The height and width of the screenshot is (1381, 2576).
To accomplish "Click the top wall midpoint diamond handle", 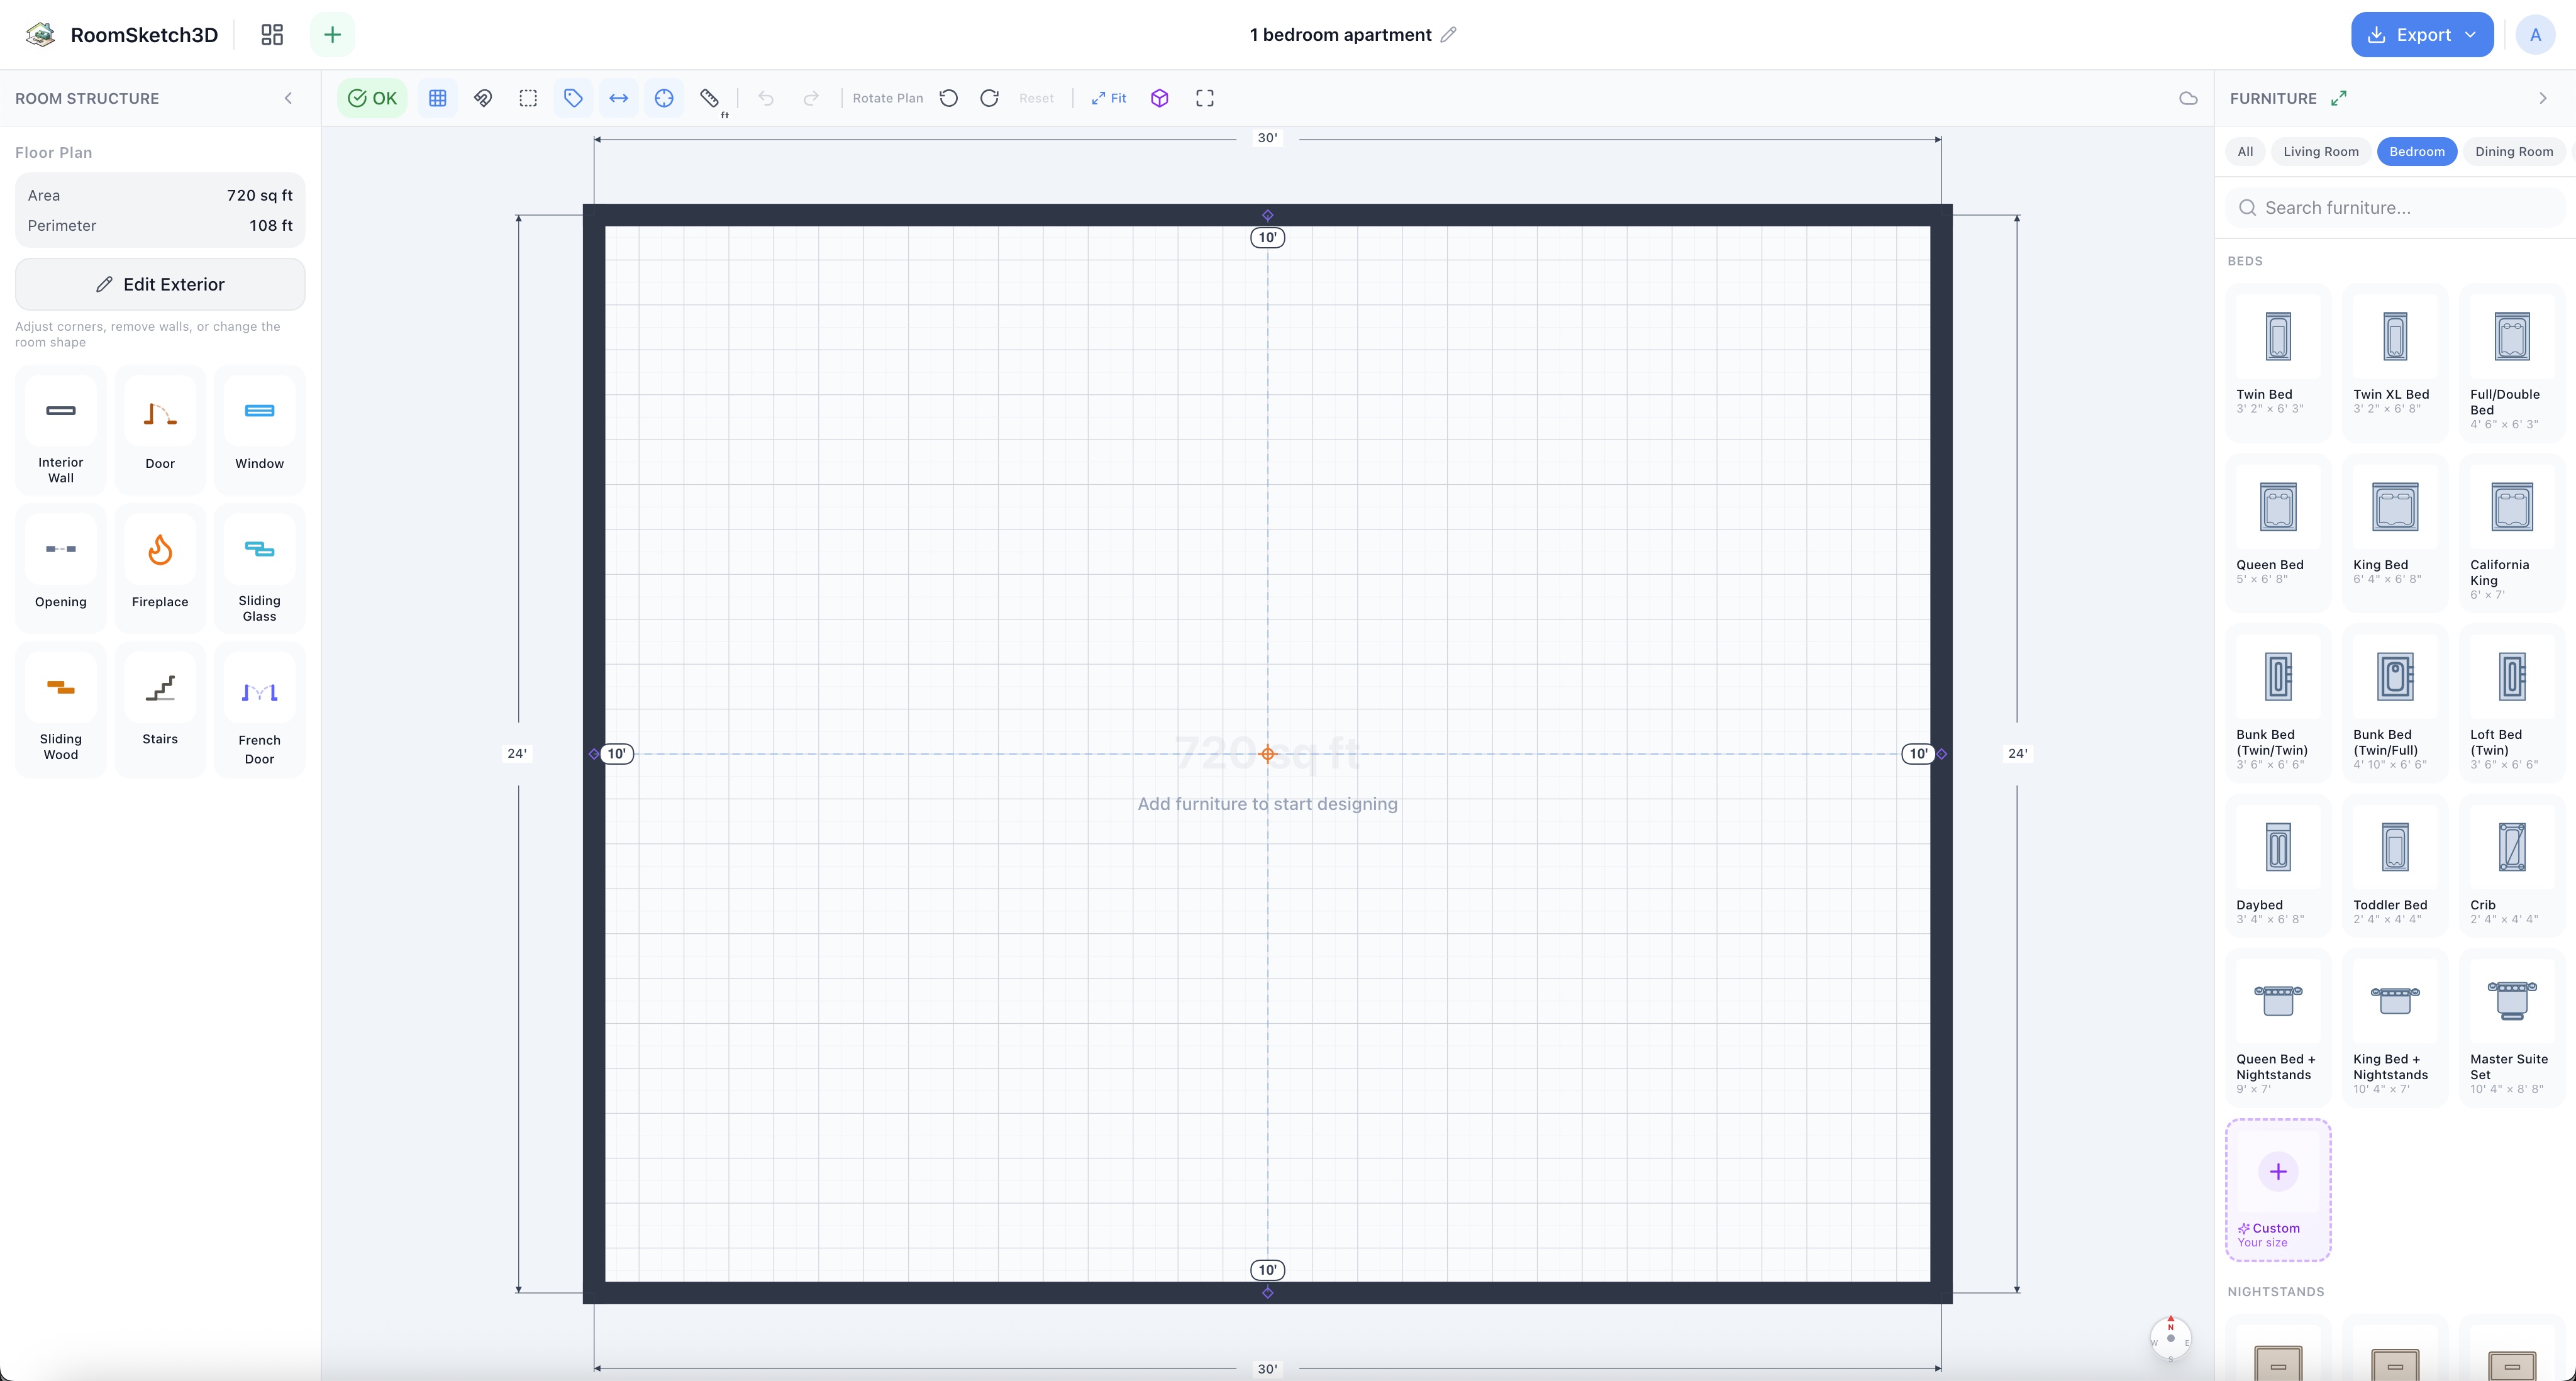I will pyautogui.click(x=1267, y=215).
